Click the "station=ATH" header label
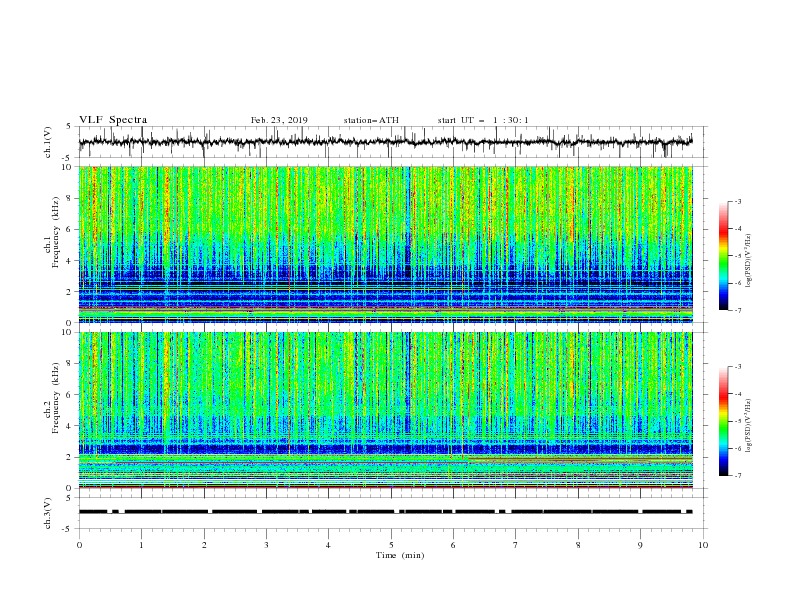The height and width of the screenshot is (612, 792). tap(371, 120)
